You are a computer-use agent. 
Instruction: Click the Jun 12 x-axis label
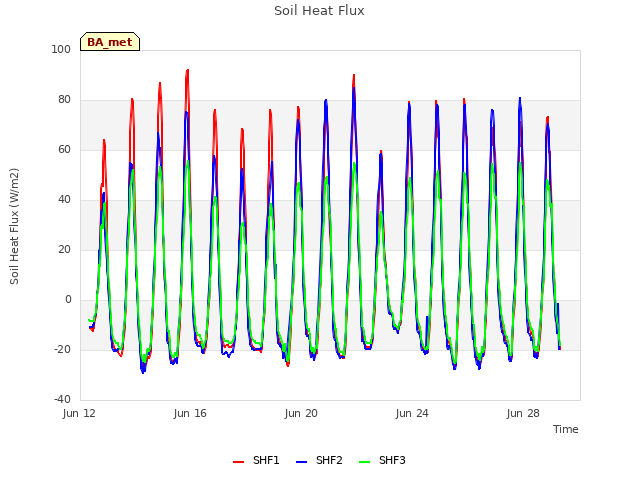tap(79, 413)
